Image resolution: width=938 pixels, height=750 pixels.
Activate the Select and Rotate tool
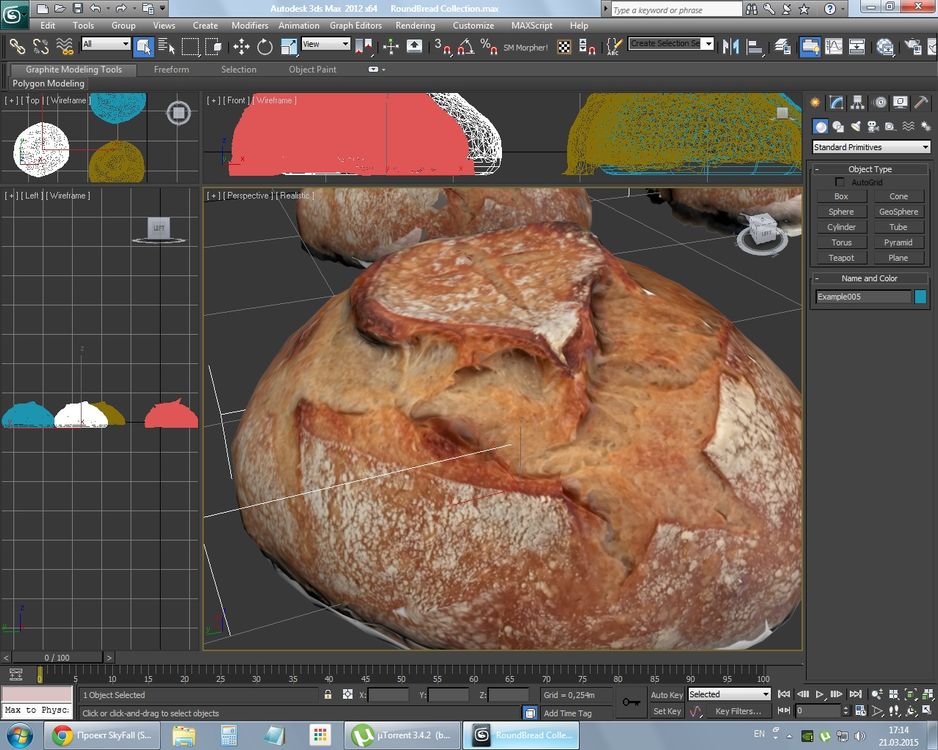(x=264, y=46)
